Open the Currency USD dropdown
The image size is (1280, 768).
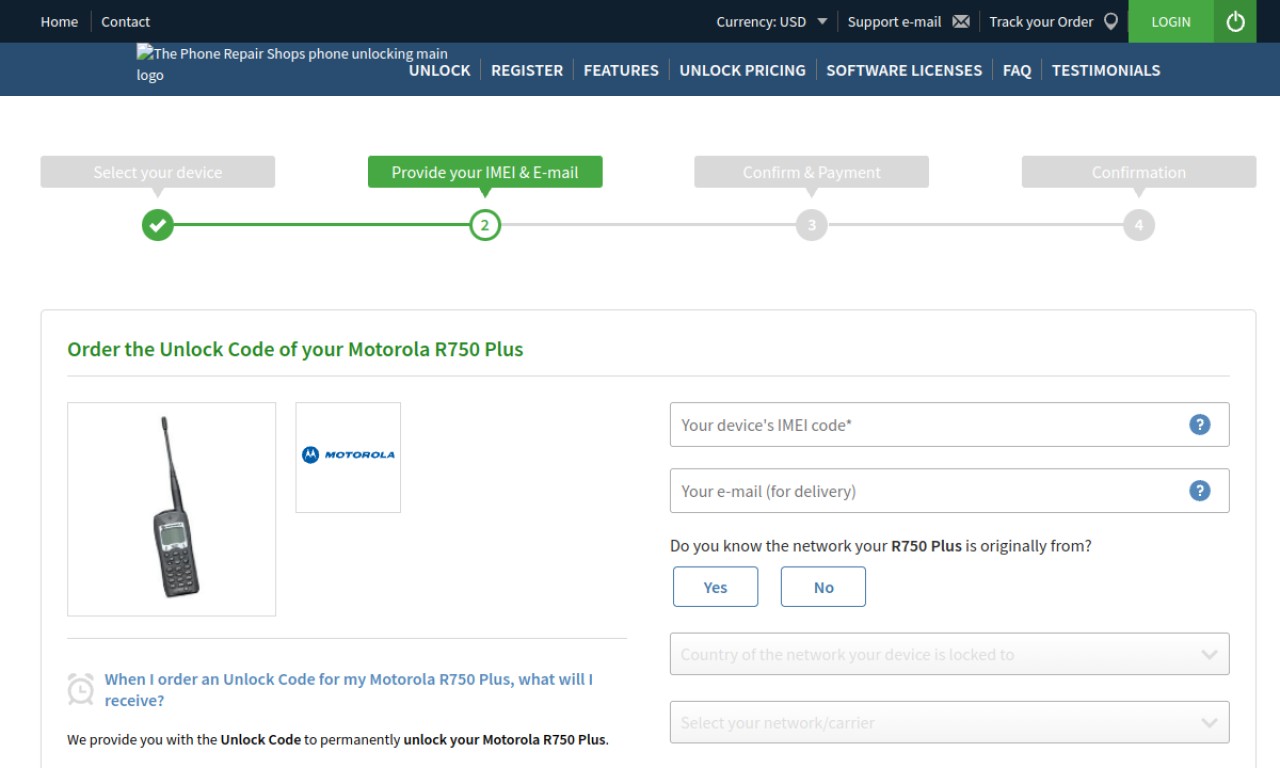pyautogui.click(x=772, y=21)
